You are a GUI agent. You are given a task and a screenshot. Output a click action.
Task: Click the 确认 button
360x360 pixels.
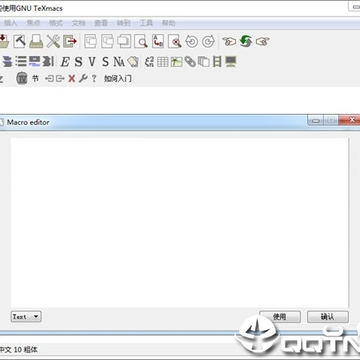tap(328, 317)
